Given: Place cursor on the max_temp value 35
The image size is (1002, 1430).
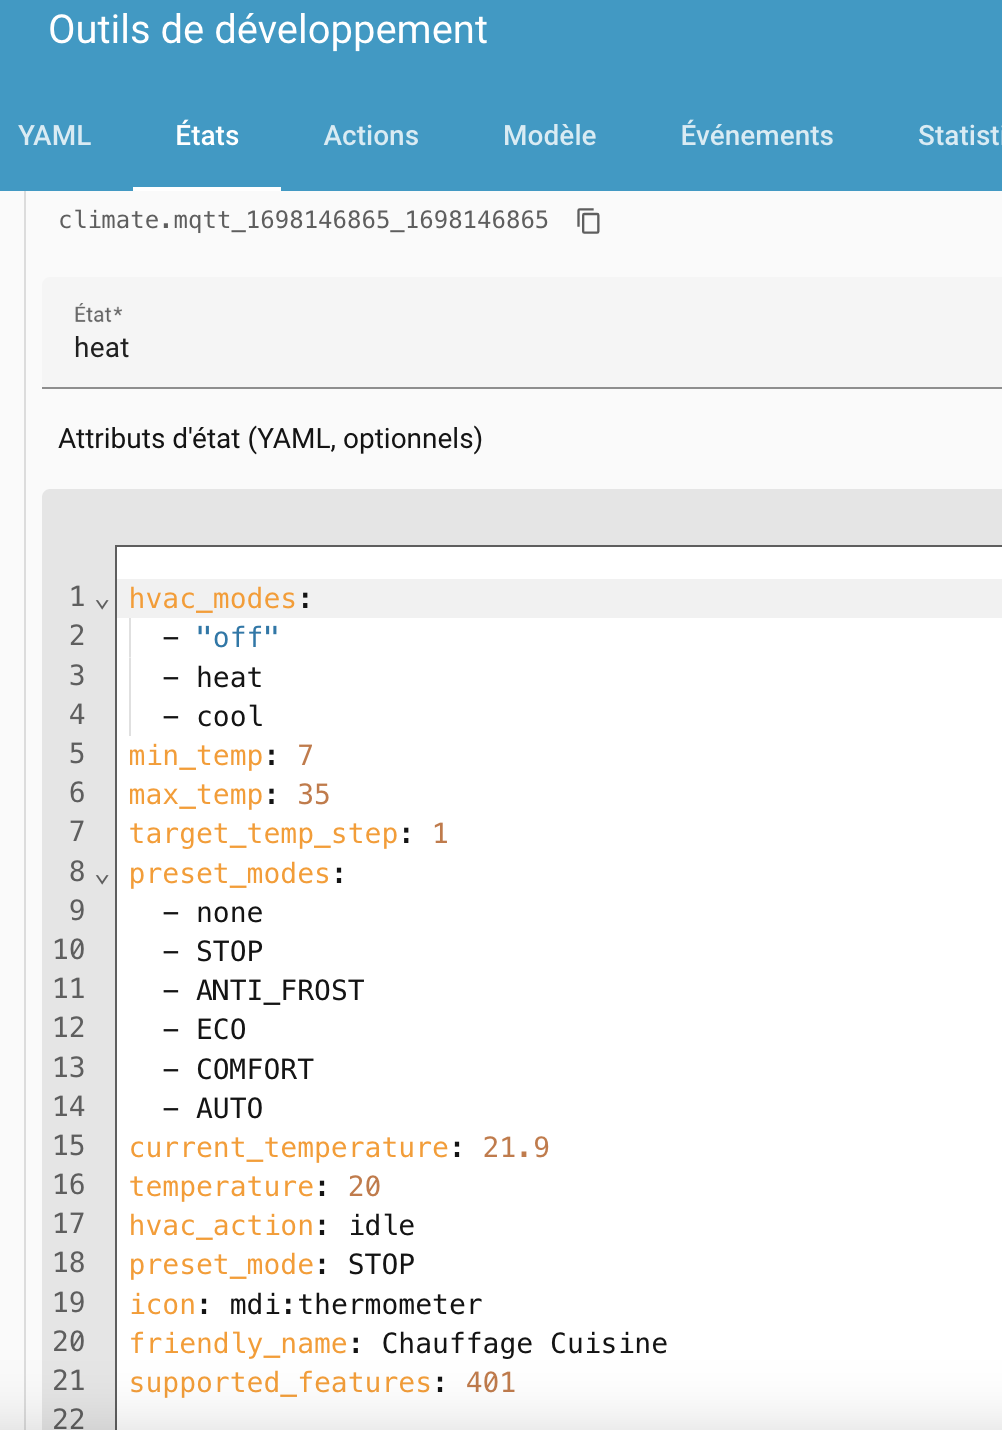Looking at the screenshot, I should pyautogui.click(x=313, y=795).
